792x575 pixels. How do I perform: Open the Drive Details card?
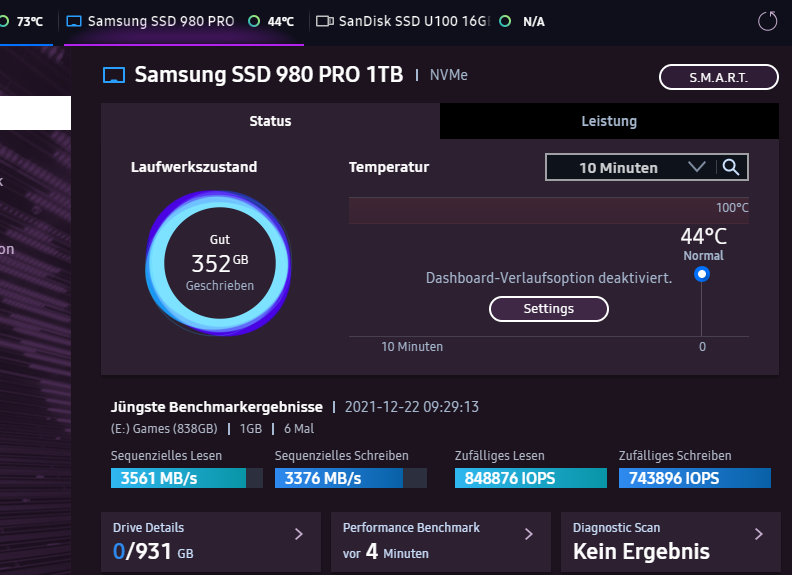211,542
